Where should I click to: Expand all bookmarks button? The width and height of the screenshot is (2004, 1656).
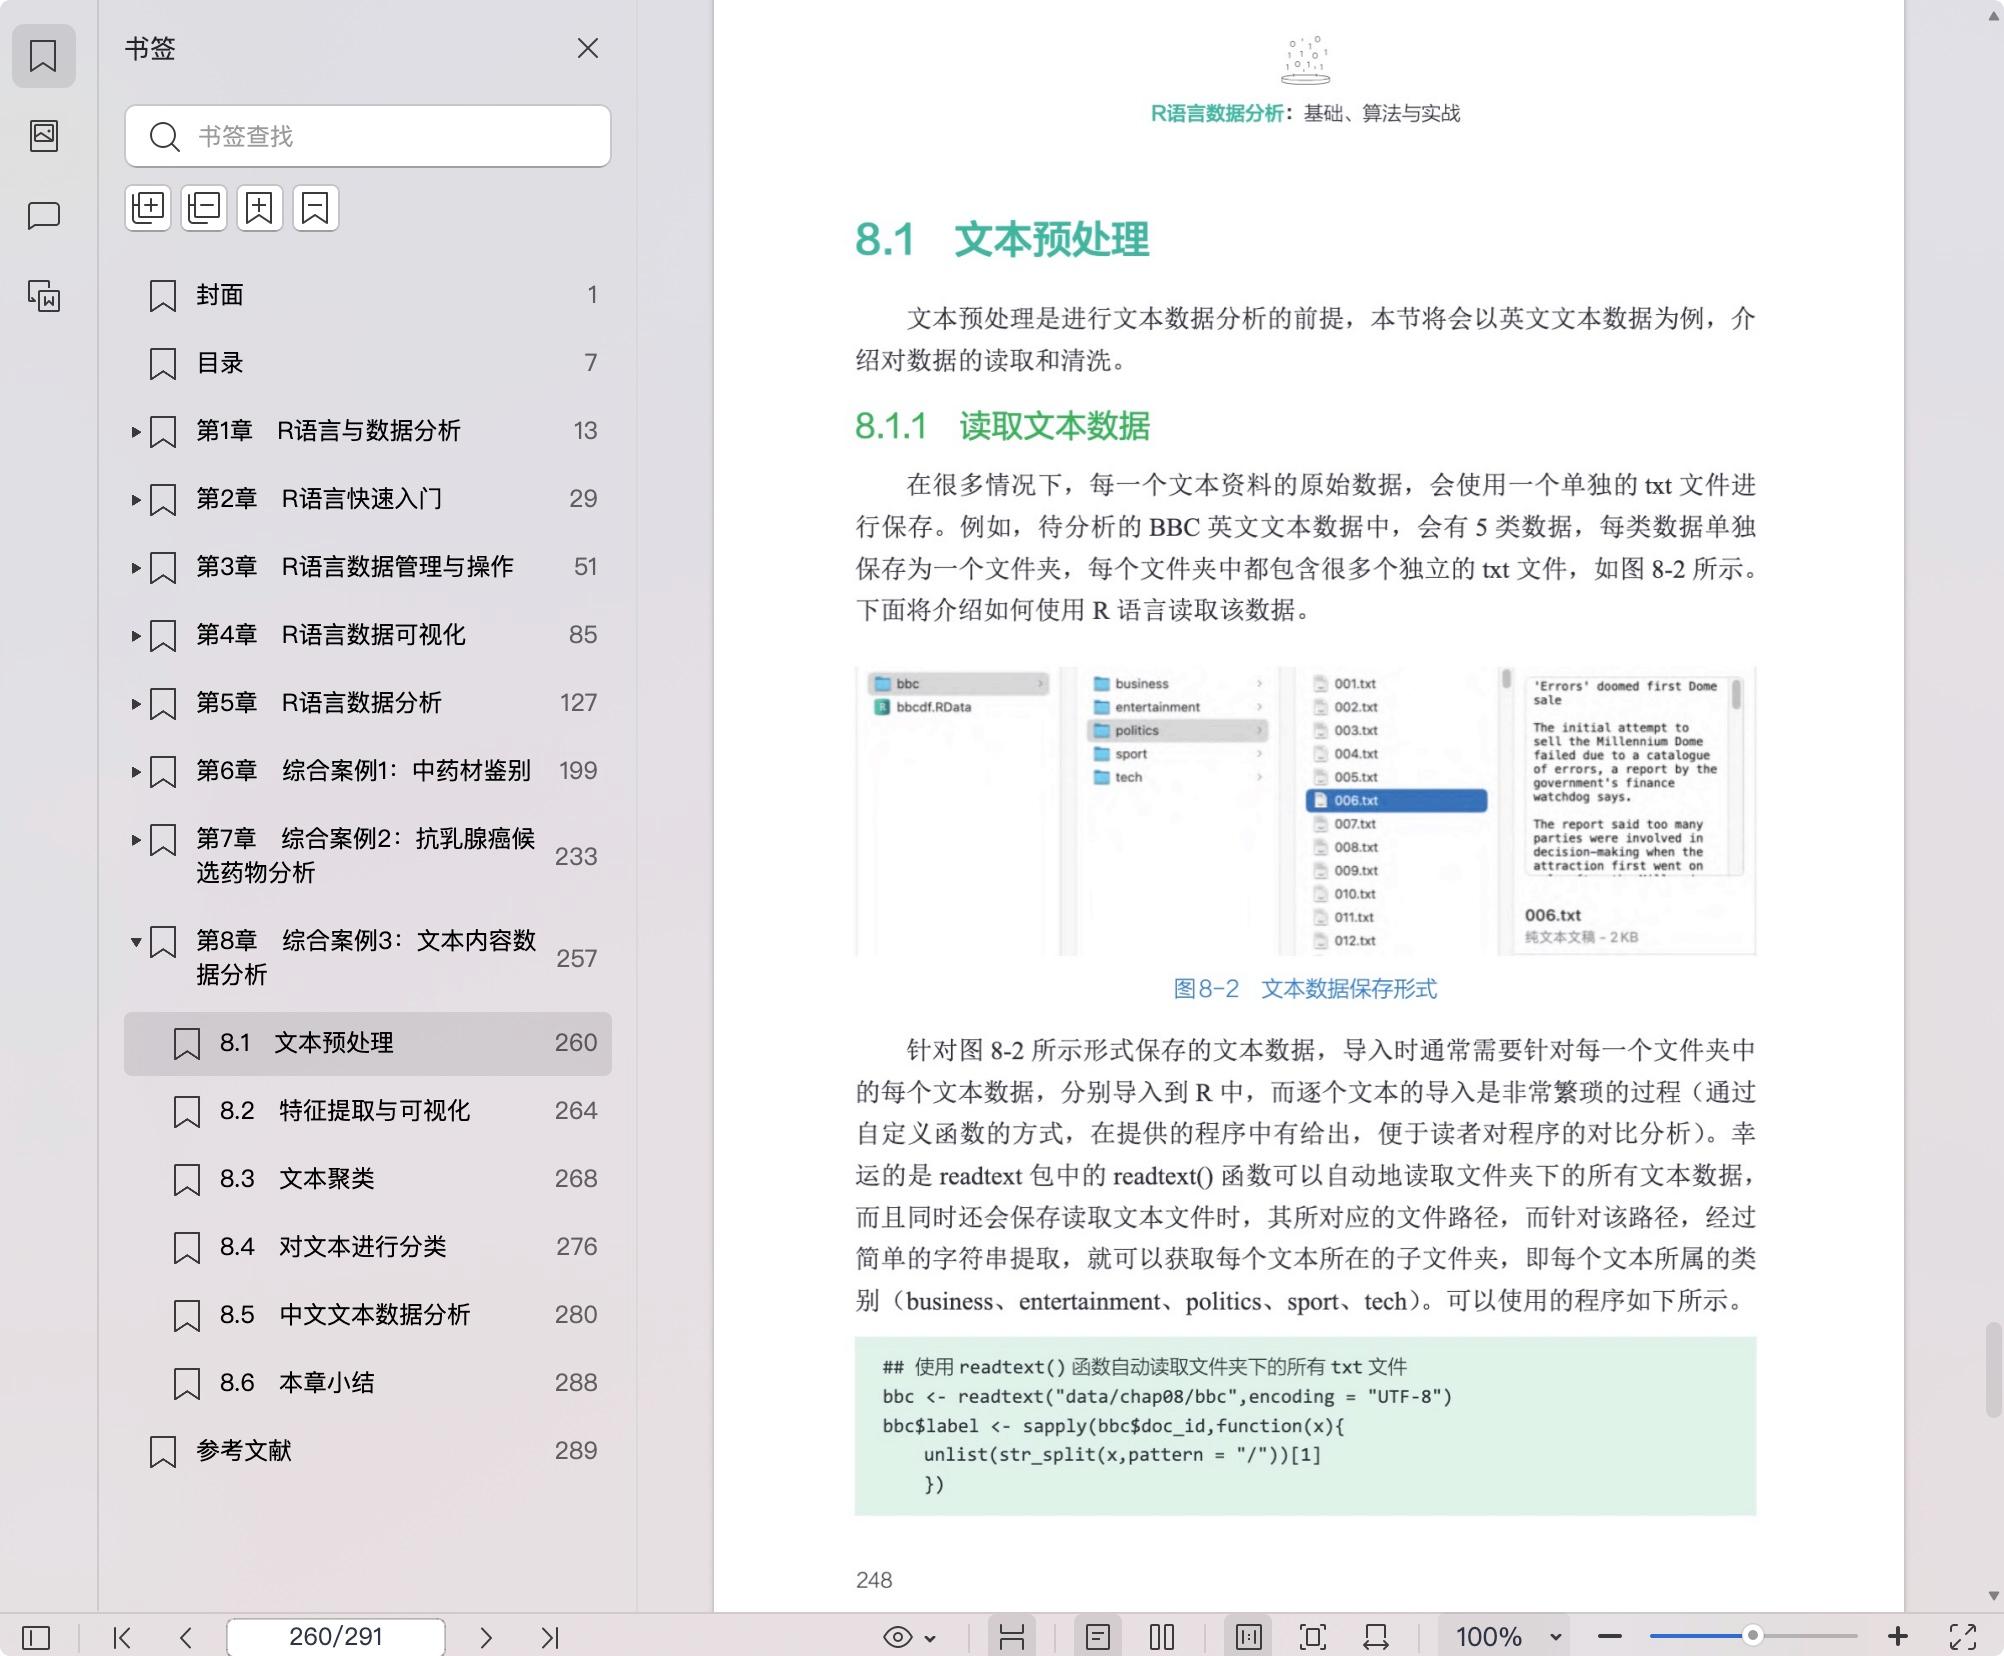pos(148,208)
